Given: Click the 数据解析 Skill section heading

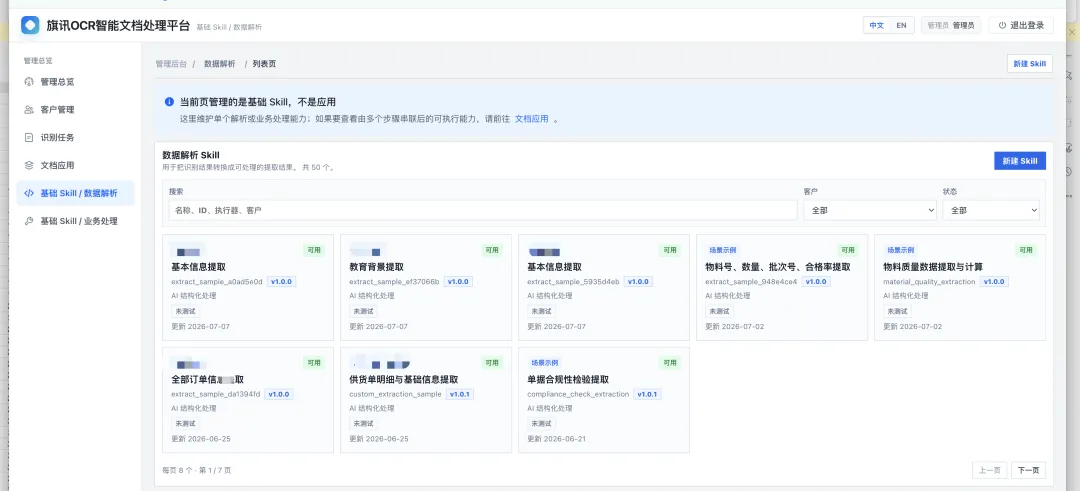Looking at the screenshot, I should coord(191,155).
